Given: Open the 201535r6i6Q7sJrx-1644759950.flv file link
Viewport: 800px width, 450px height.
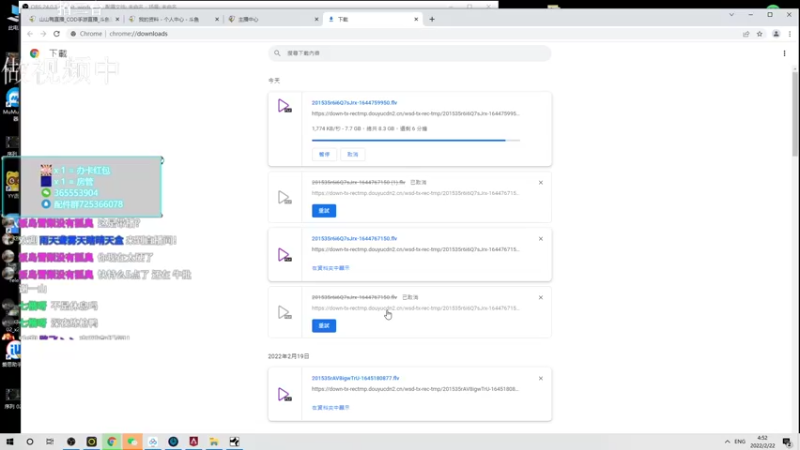Looking at the screenshot, I should point(354,103).
